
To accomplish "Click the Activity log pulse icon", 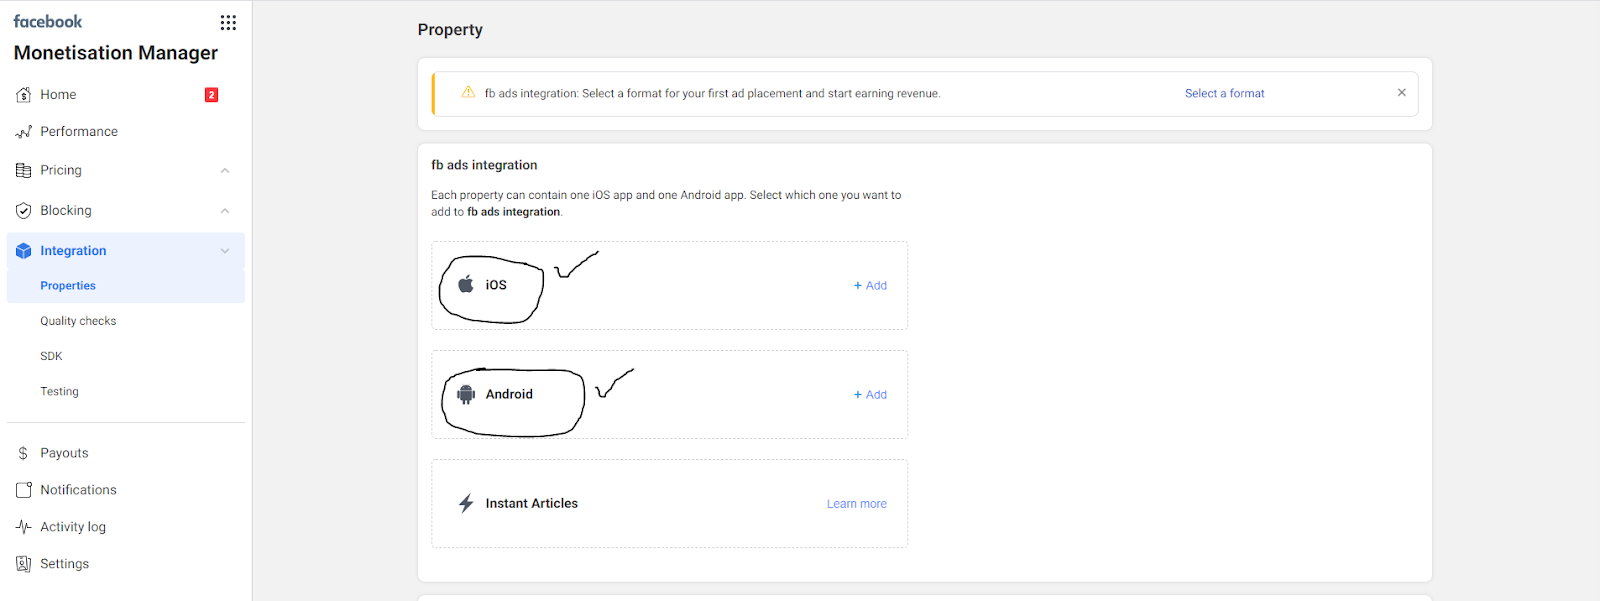I will click(x=24, y=527).
